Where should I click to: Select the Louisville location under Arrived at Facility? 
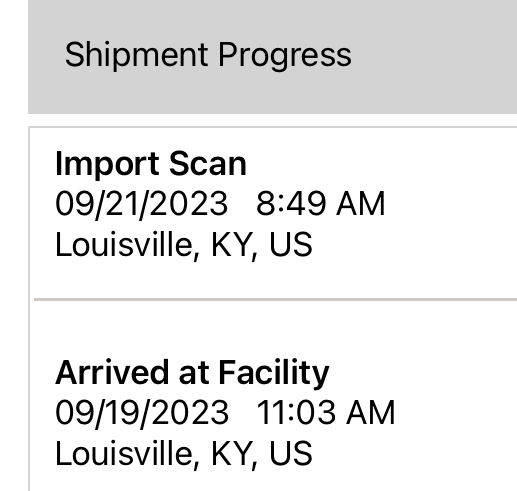click(x=184, y=454)
